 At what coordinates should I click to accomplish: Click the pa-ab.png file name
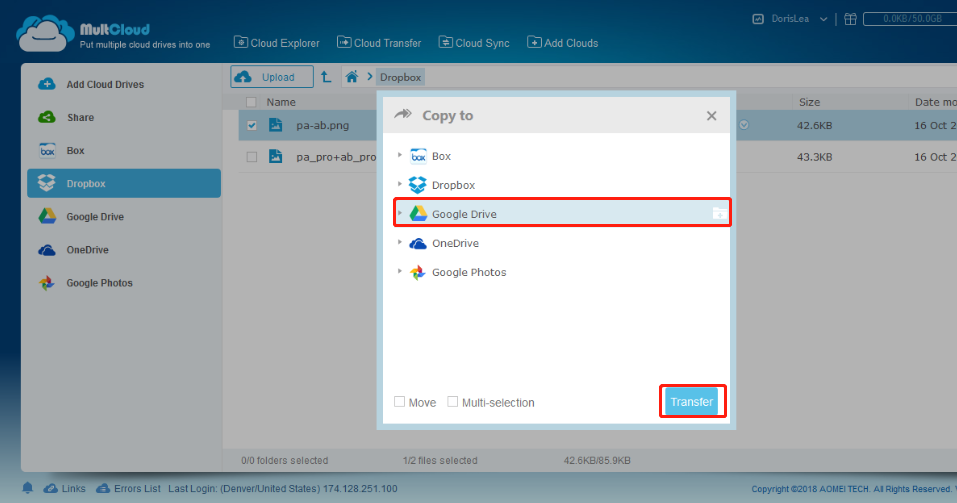(322, 125)
